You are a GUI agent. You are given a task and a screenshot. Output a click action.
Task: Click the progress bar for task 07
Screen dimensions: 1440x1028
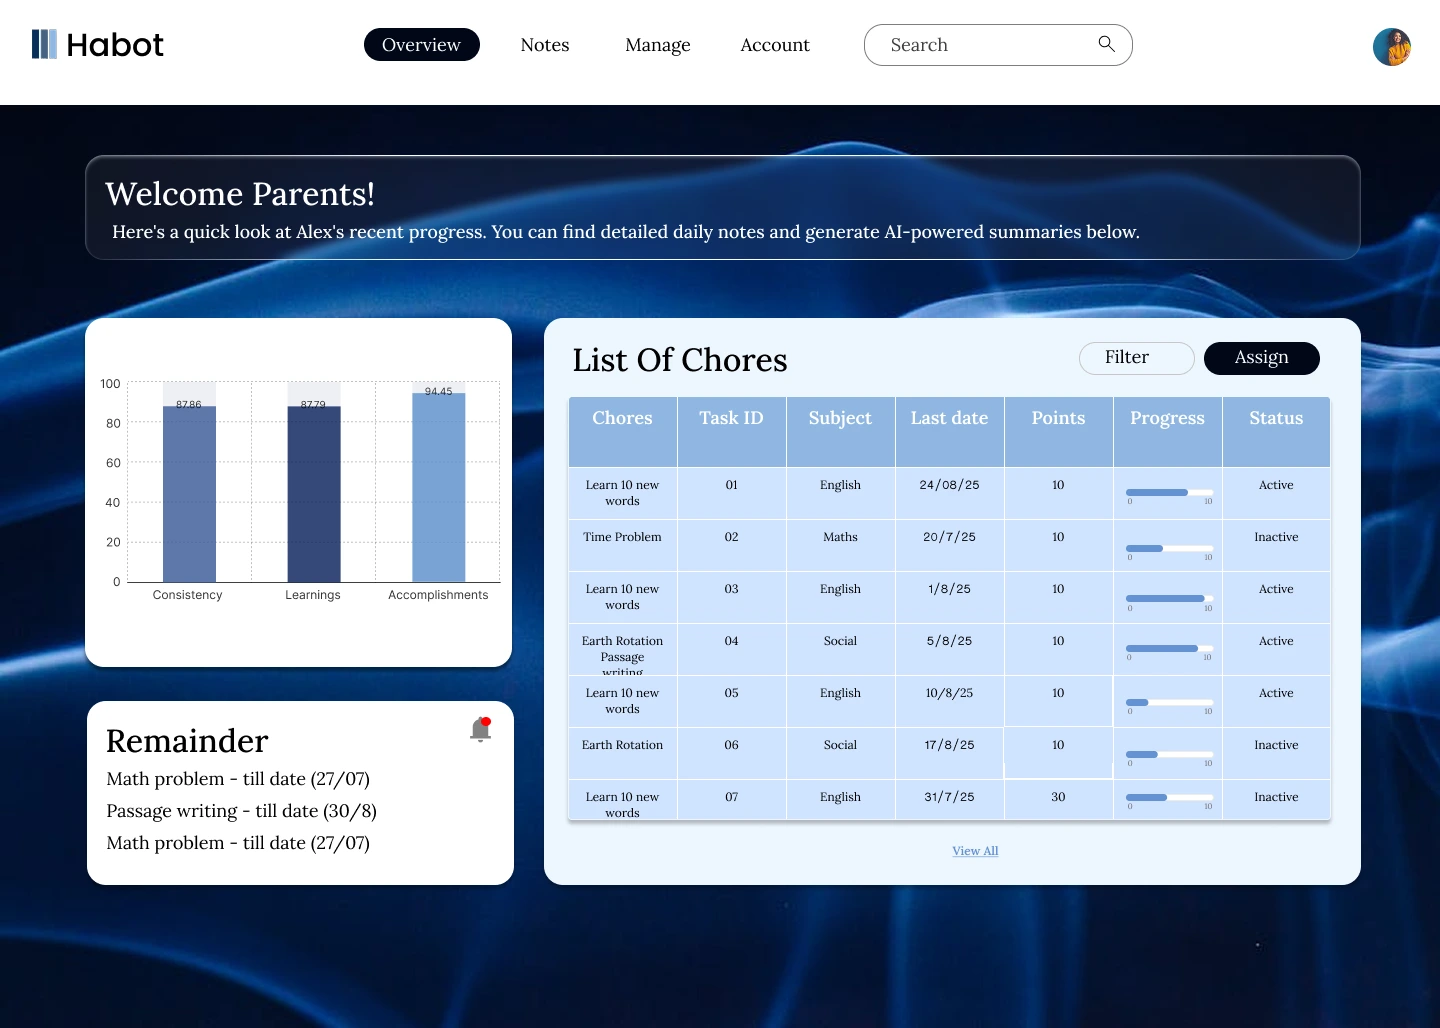[x=1169, y=798]
